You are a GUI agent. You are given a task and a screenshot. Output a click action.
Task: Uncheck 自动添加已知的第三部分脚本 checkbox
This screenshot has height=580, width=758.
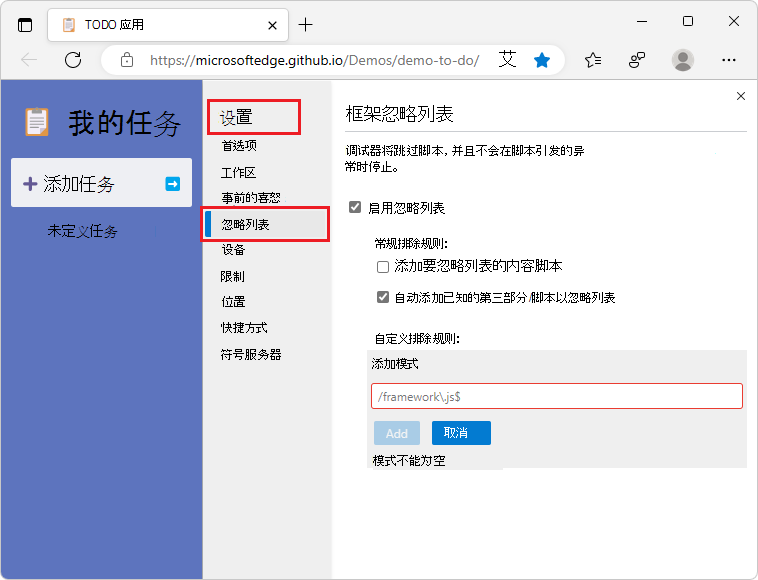(x=383, y=297)
